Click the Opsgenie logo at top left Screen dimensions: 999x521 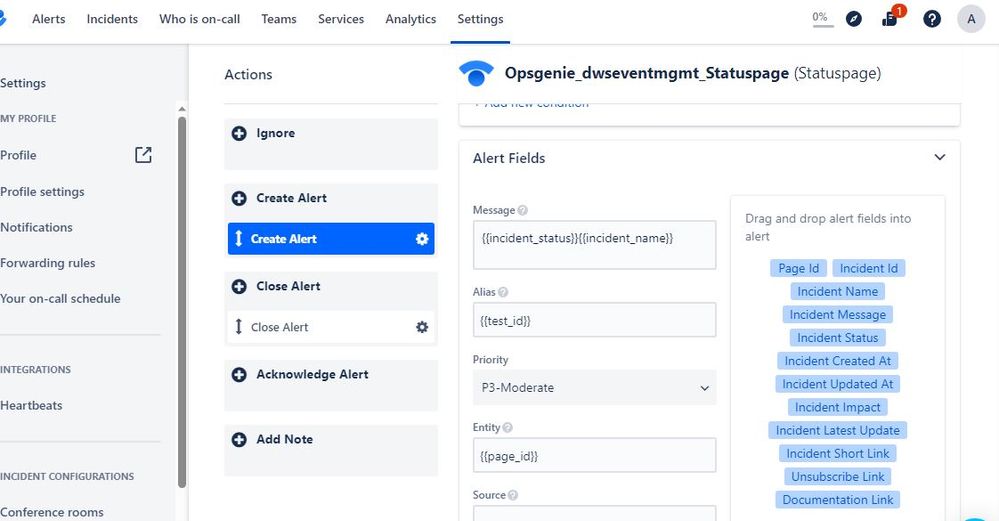[3, 19]
